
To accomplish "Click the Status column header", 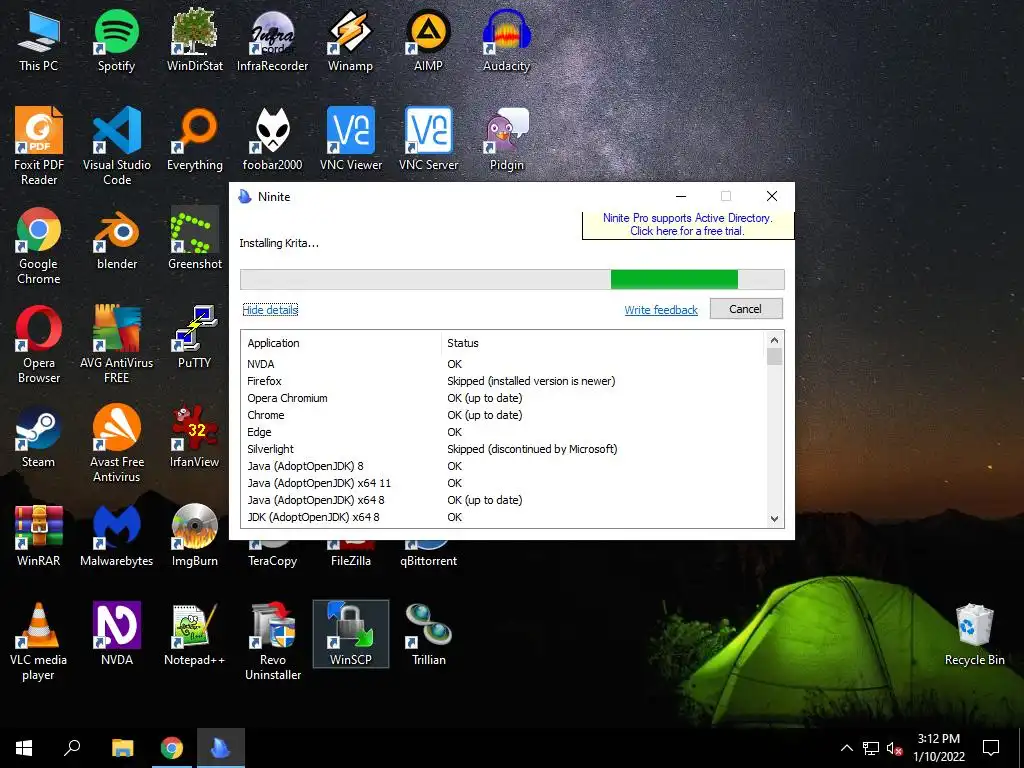I will click(602, 343).
